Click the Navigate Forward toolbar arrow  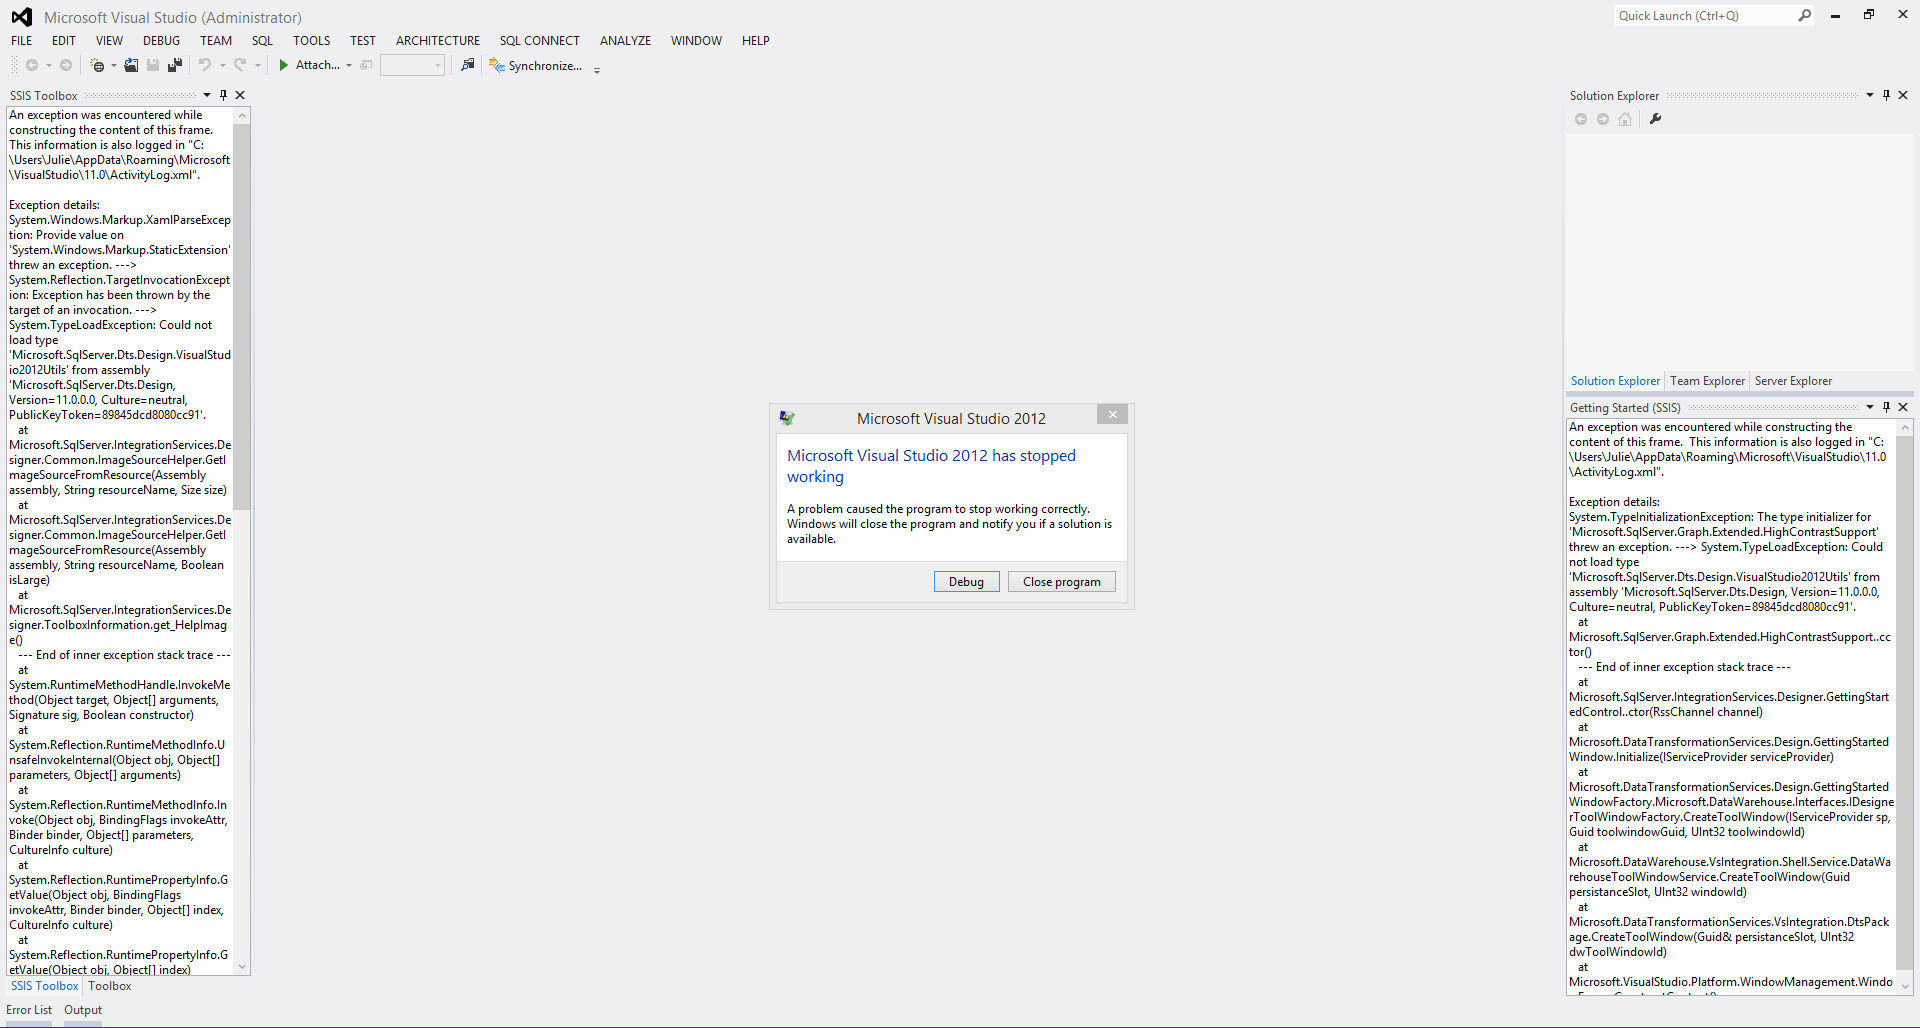coord(66,65)
